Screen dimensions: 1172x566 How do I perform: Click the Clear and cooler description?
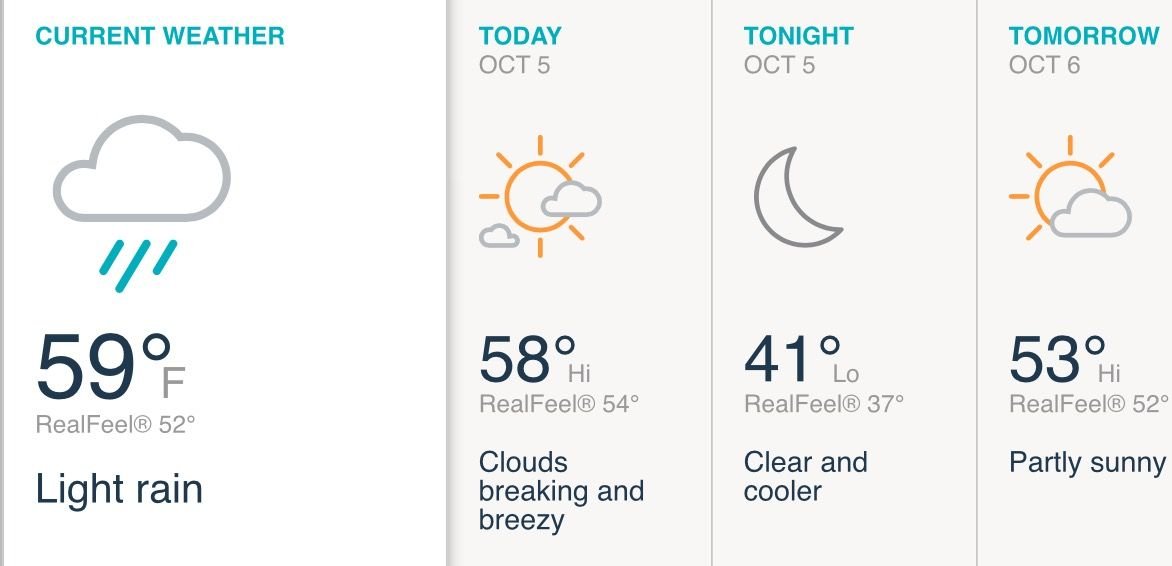(x=805, y=476)
